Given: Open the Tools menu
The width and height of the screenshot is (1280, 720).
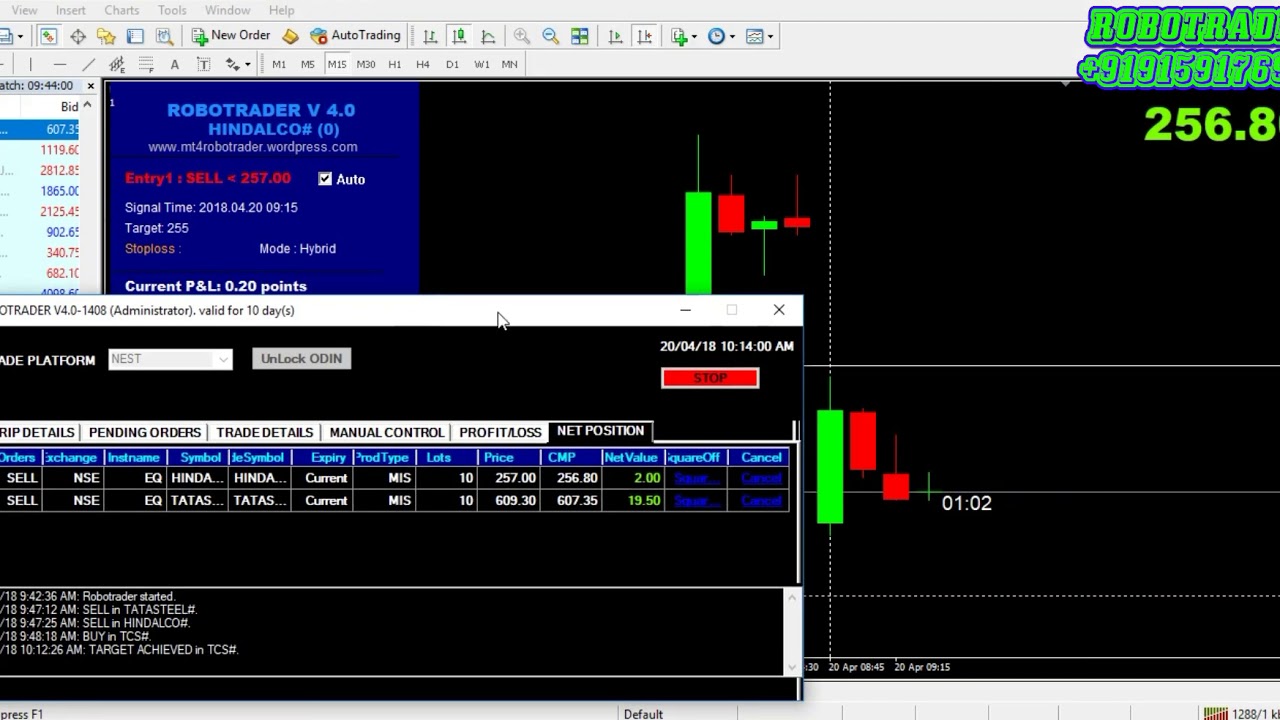Looking at the screenshot, I should tap(172, 10).
